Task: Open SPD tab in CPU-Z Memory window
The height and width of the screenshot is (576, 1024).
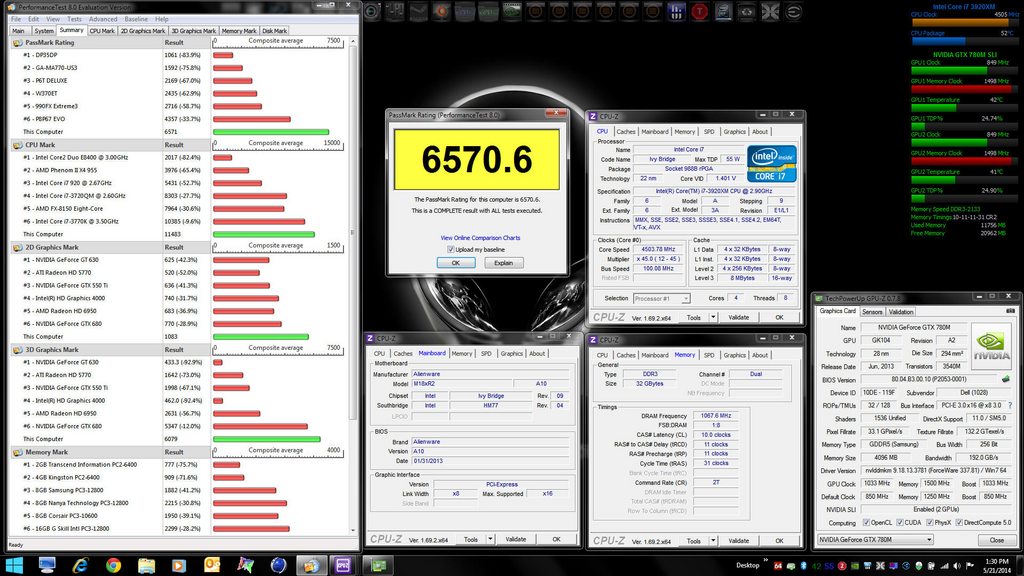Action: pos(709,355)
